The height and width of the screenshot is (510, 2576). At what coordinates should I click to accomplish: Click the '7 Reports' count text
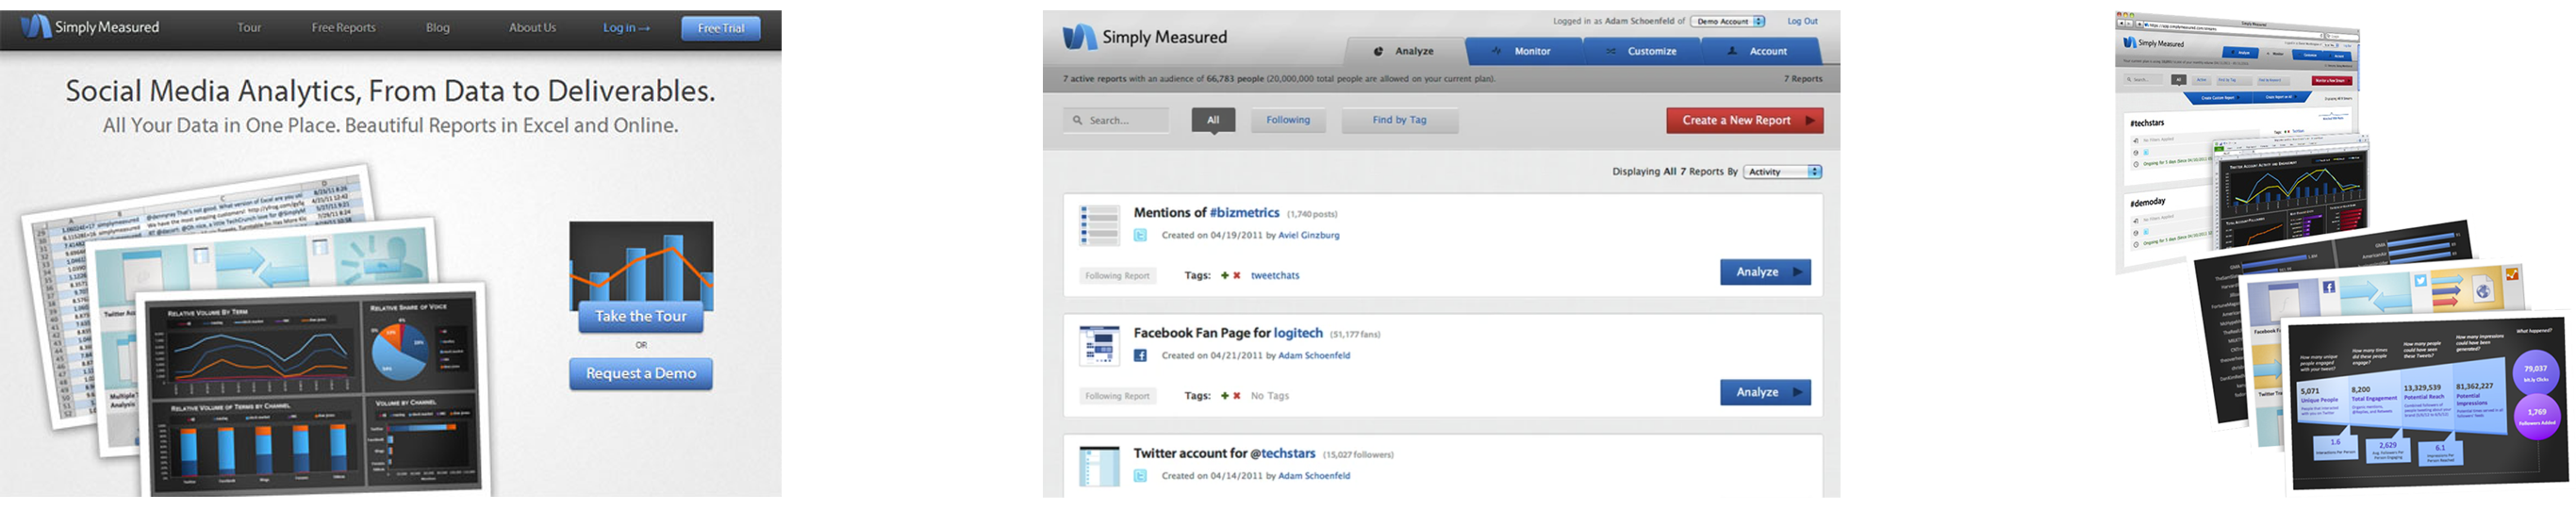click(1803, 79)
